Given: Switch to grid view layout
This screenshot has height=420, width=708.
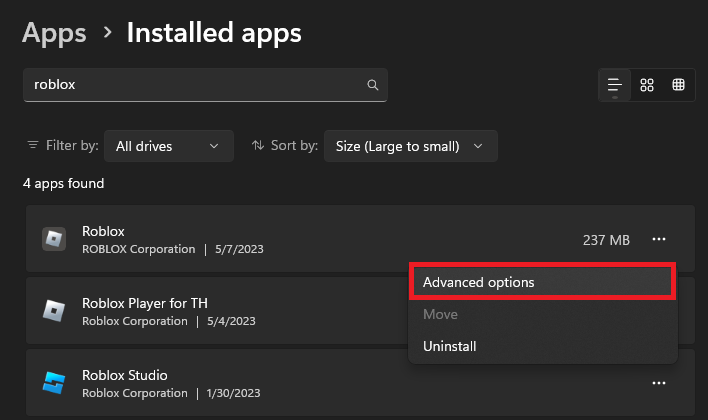Looking at the screenshot, I should coord(647,85).
